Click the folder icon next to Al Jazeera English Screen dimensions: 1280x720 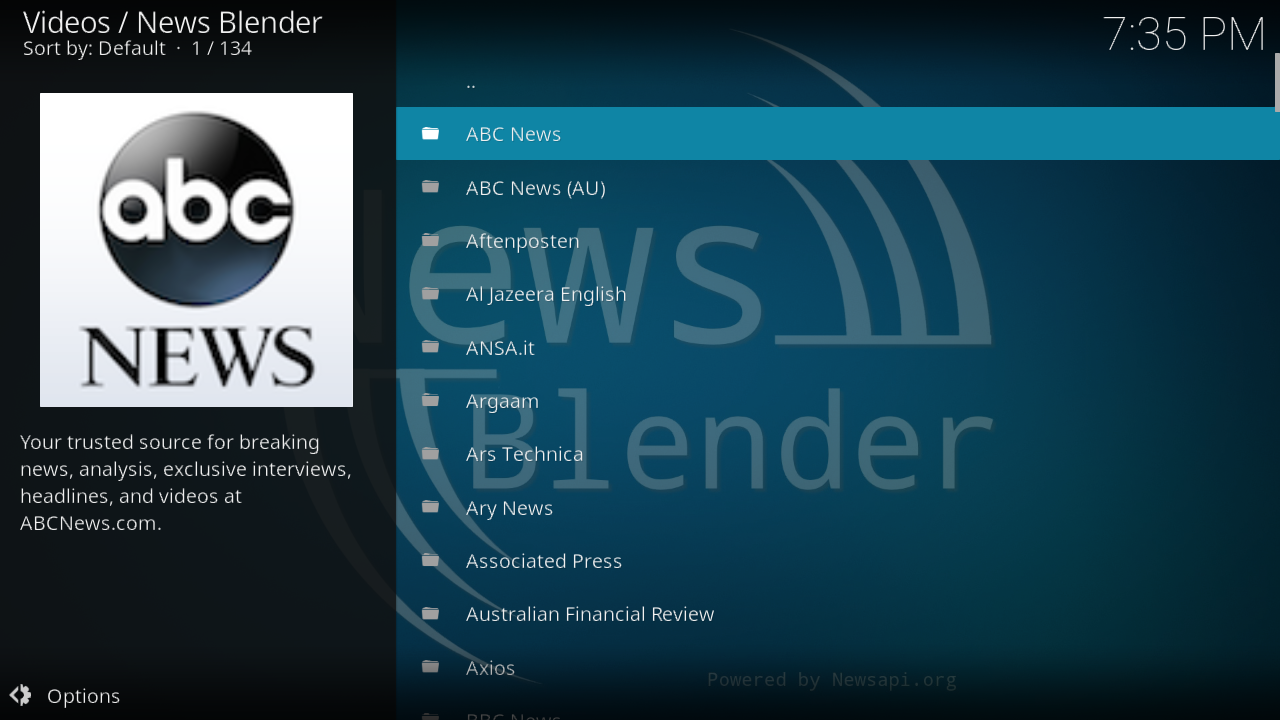tap(431, 293)
